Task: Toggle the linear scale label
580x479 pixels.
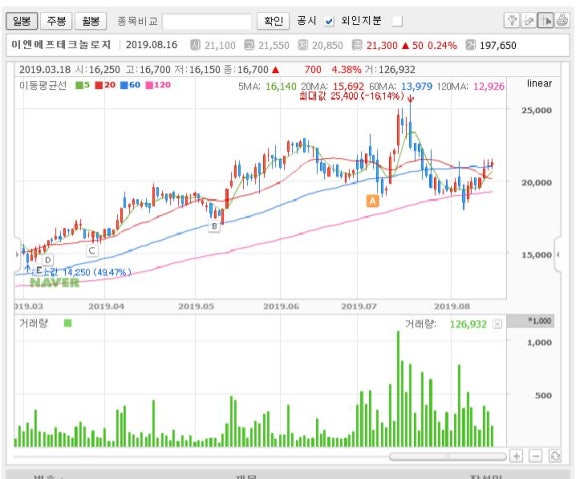Action: coord(539,84)
